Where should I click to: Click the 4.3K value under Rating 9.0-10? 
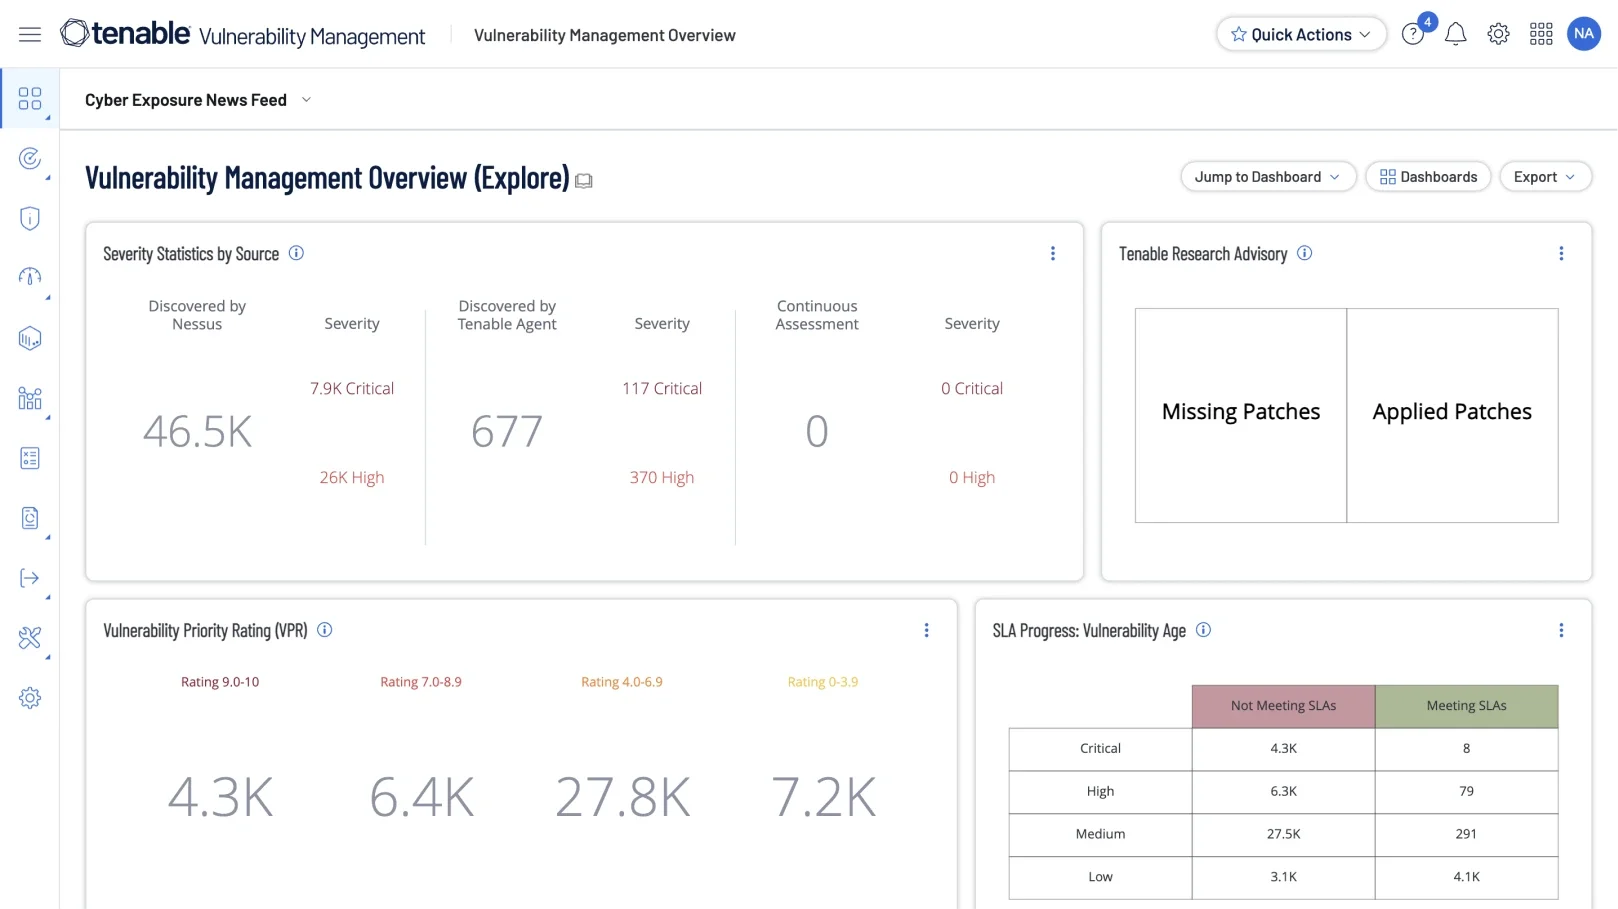(220, 797)
